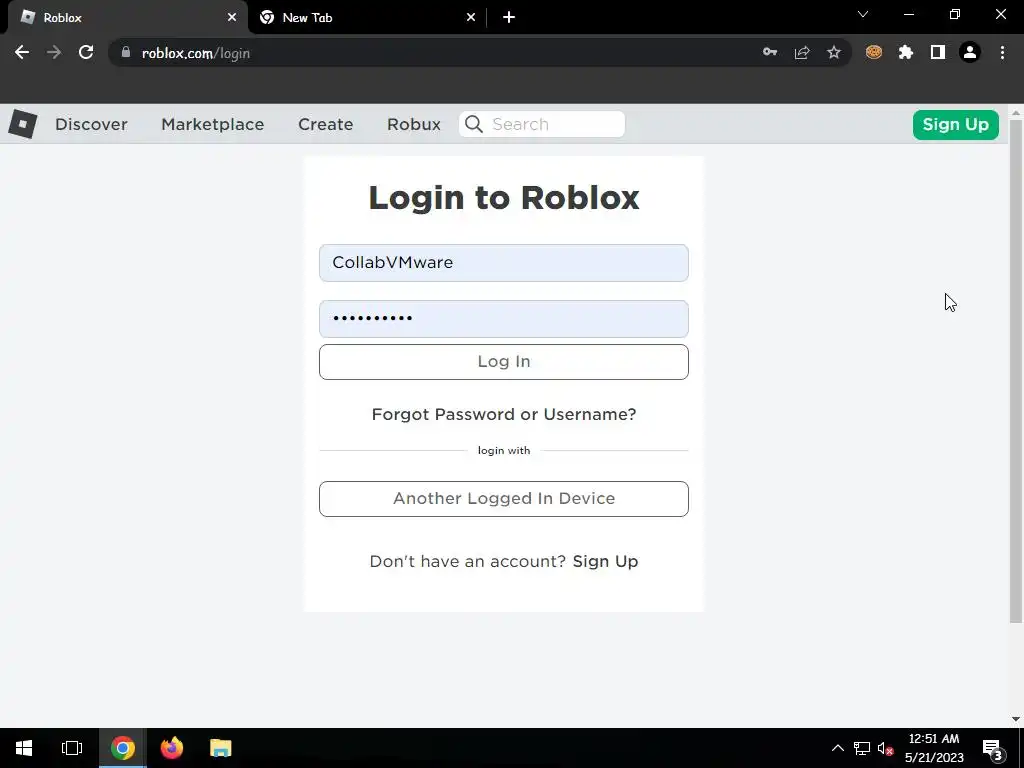Open File Explorer from the taskbar

click(x=221, y=748)
